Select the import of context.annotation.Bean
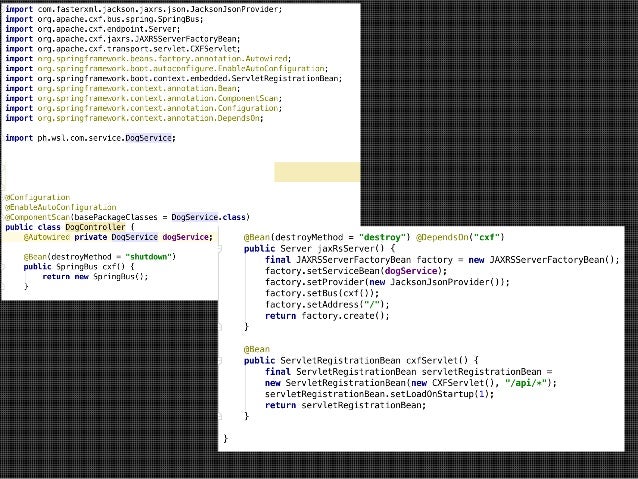 [x=122, y=88]
